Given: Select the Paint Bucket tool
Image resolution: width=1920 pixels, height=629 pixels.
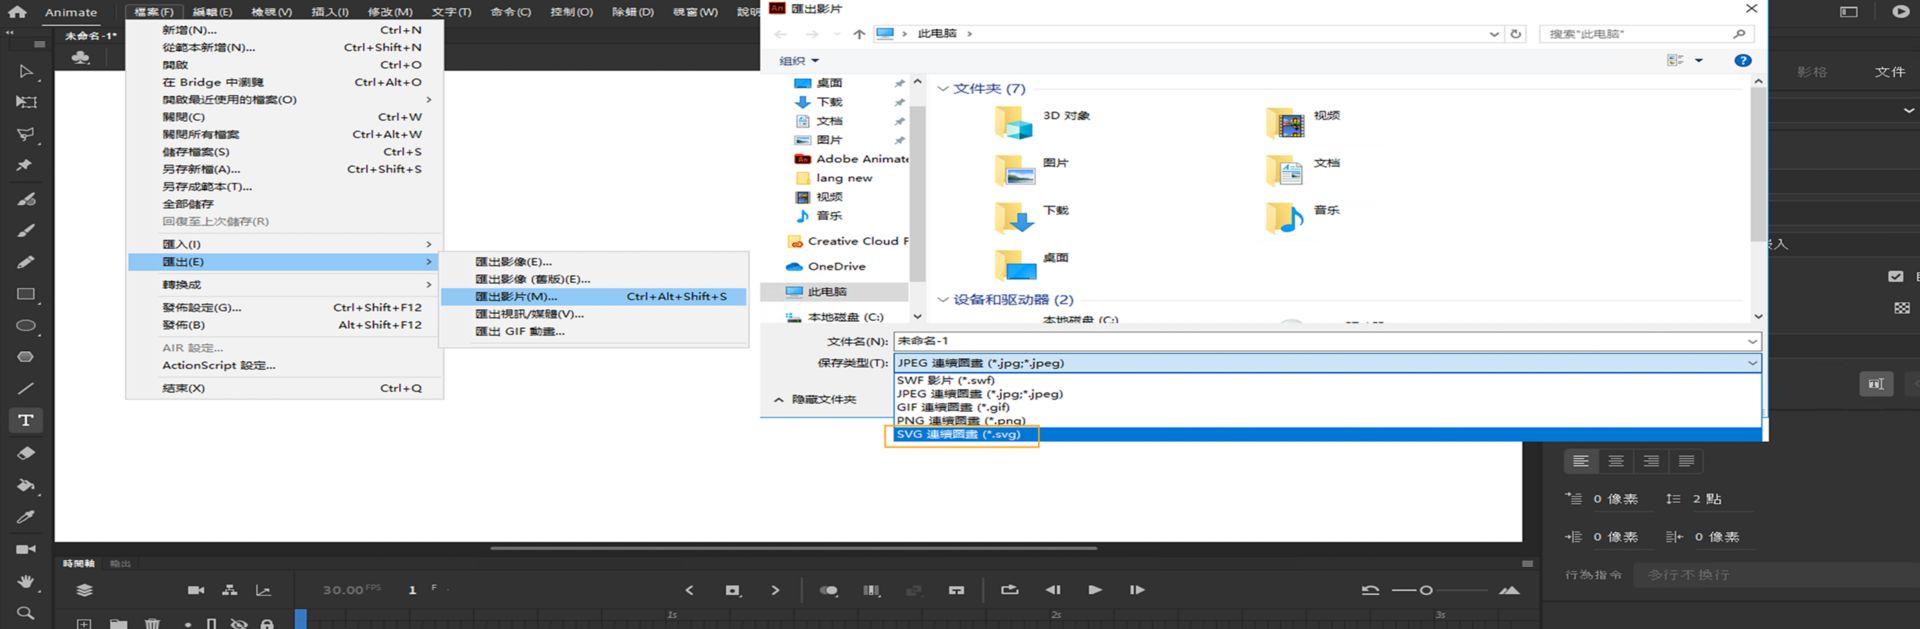Looking at the screenshot, I should point(26,485).
